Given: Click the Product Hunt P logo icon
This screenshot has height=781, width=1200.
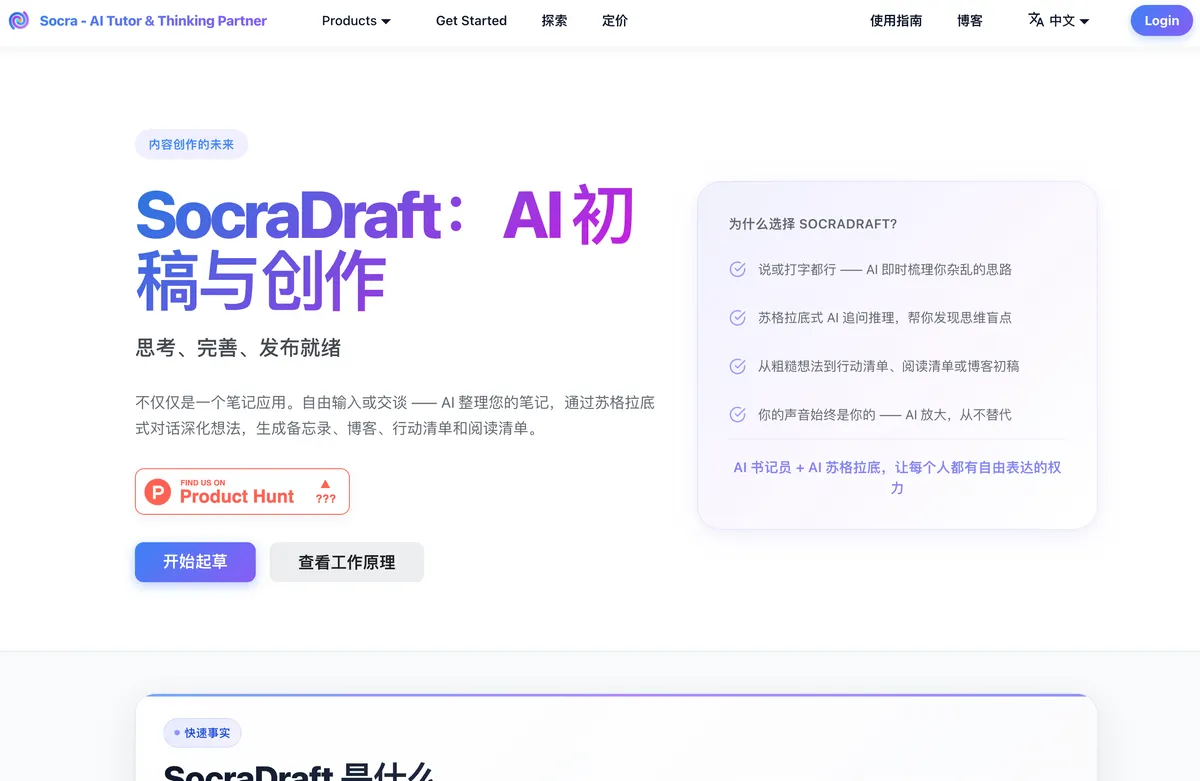Looking at the screenshot, I should 158,491.
